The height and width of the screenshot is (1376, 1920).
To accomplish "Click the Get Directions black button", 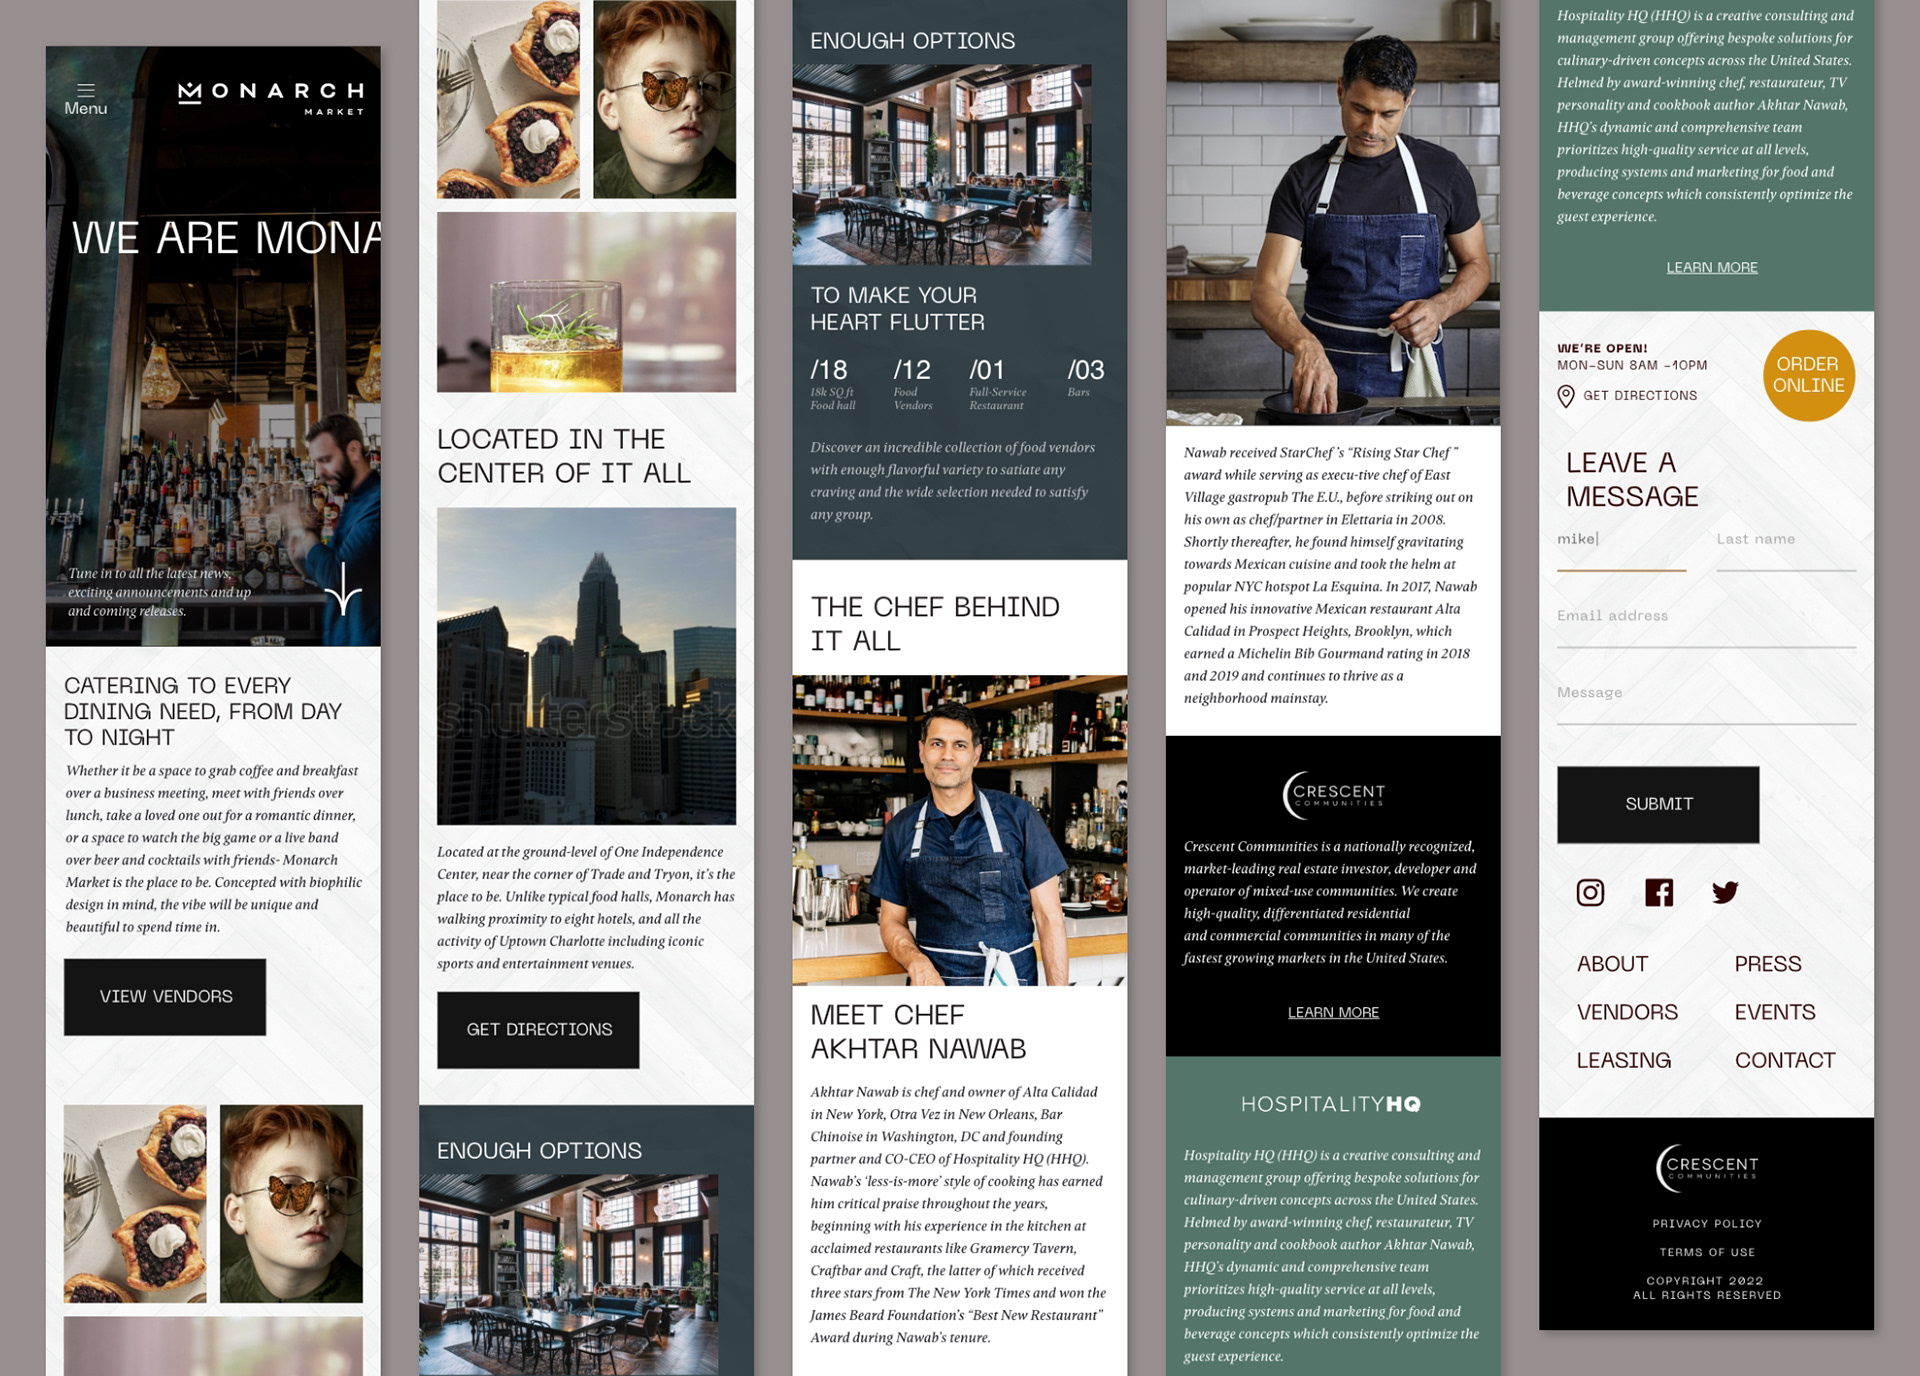I will coord(538,1030).
